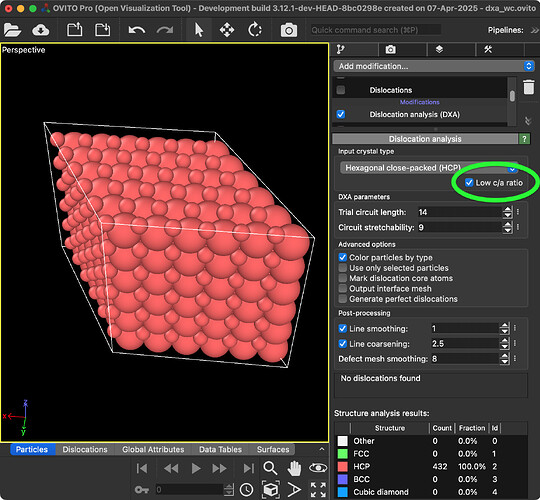Screen dimensions: 540x500
Task: Select the translate move tool icon
Action: click(227, 30)
